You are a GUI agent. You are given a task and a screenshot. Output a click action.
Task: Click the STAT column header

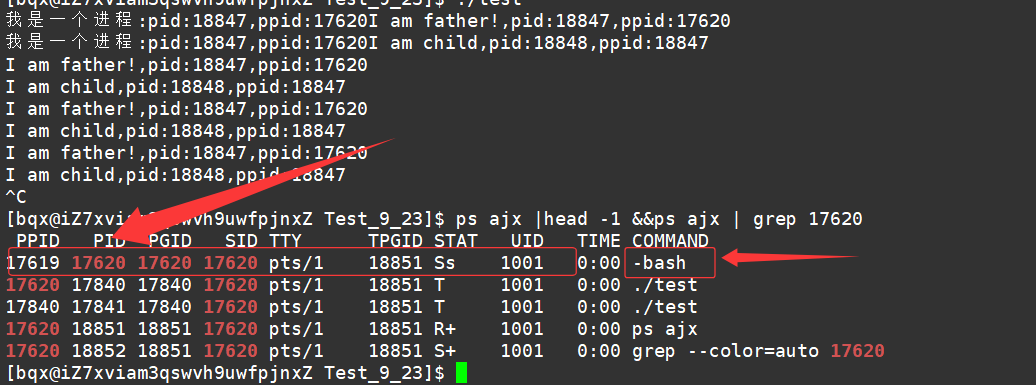(456, 240)
